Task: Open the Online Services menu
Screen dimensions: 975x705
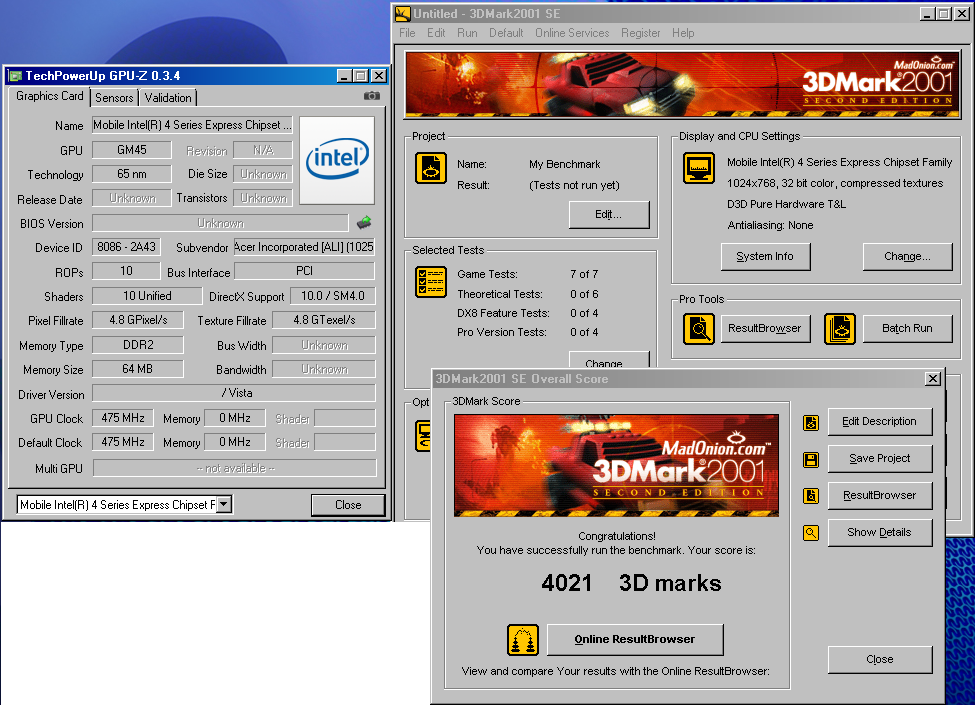Action: 572,33
